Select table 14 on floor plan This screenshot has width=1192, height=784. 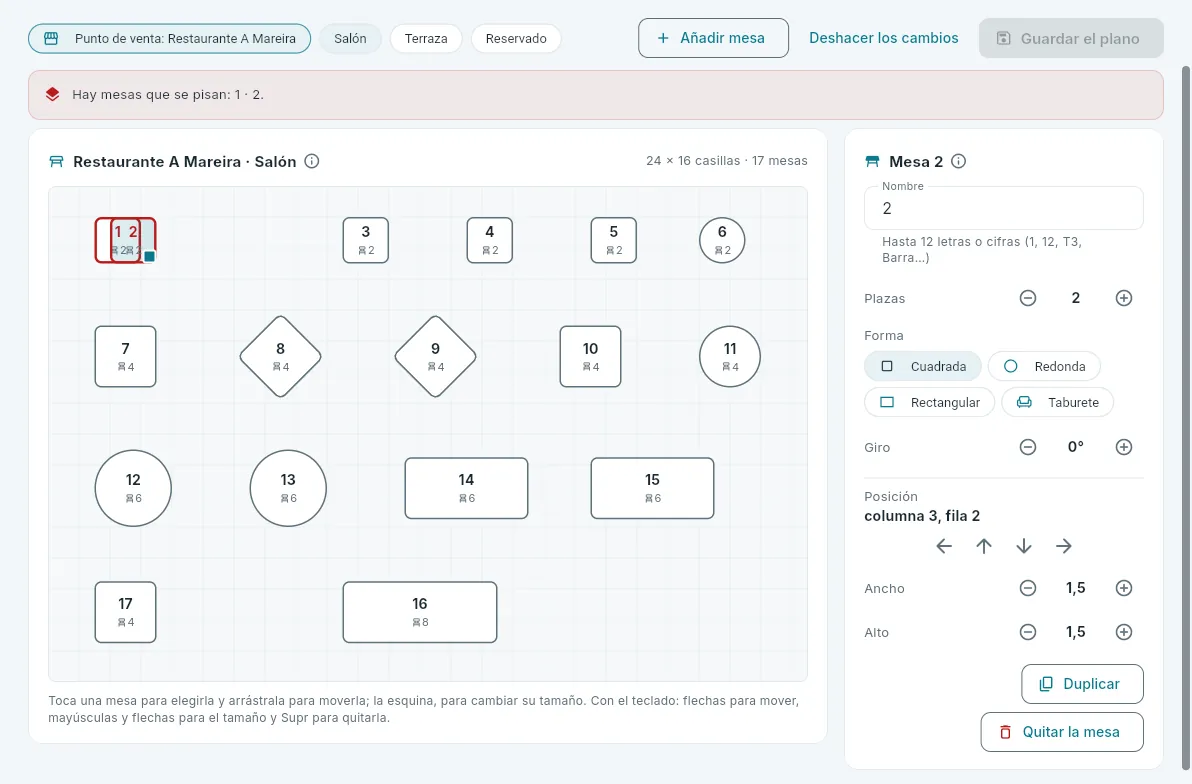click(466, 488)
